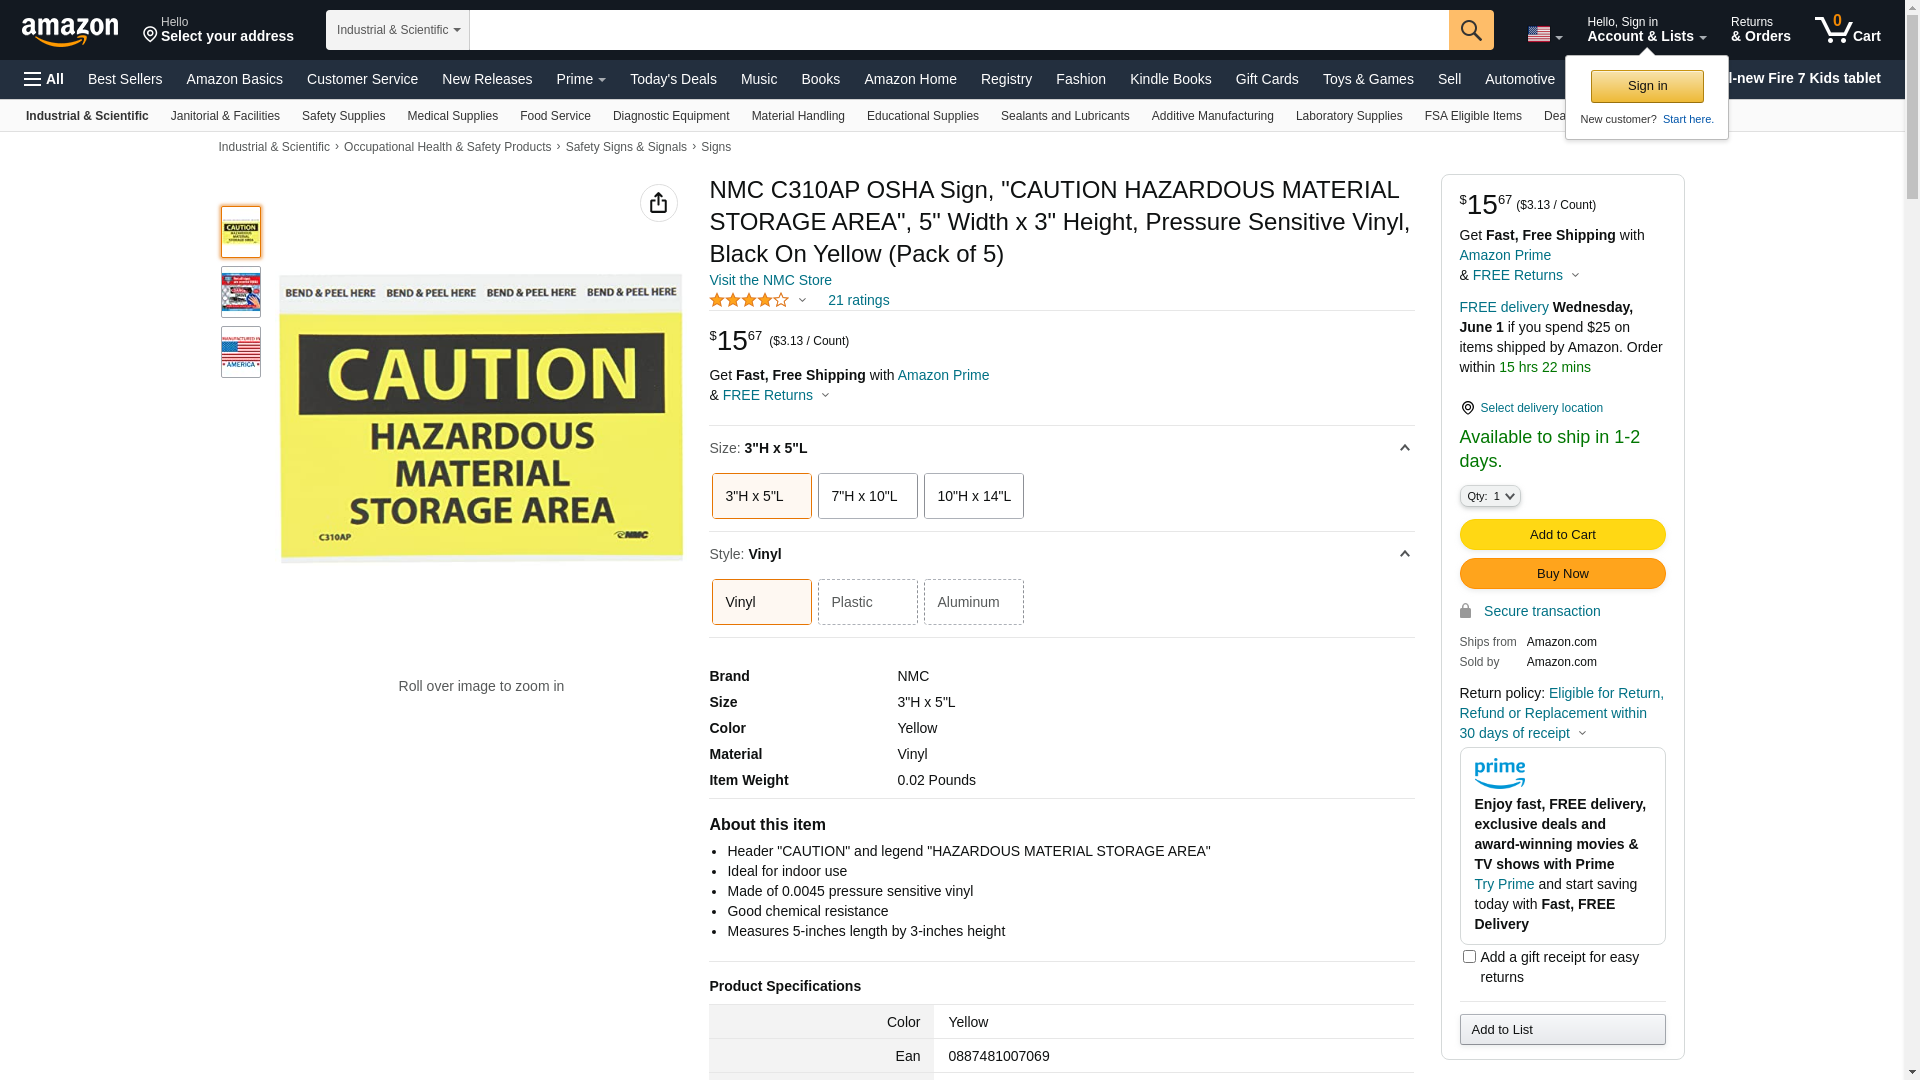
Task: Visit the NMC Store link
Action: (x=770, y=280)
